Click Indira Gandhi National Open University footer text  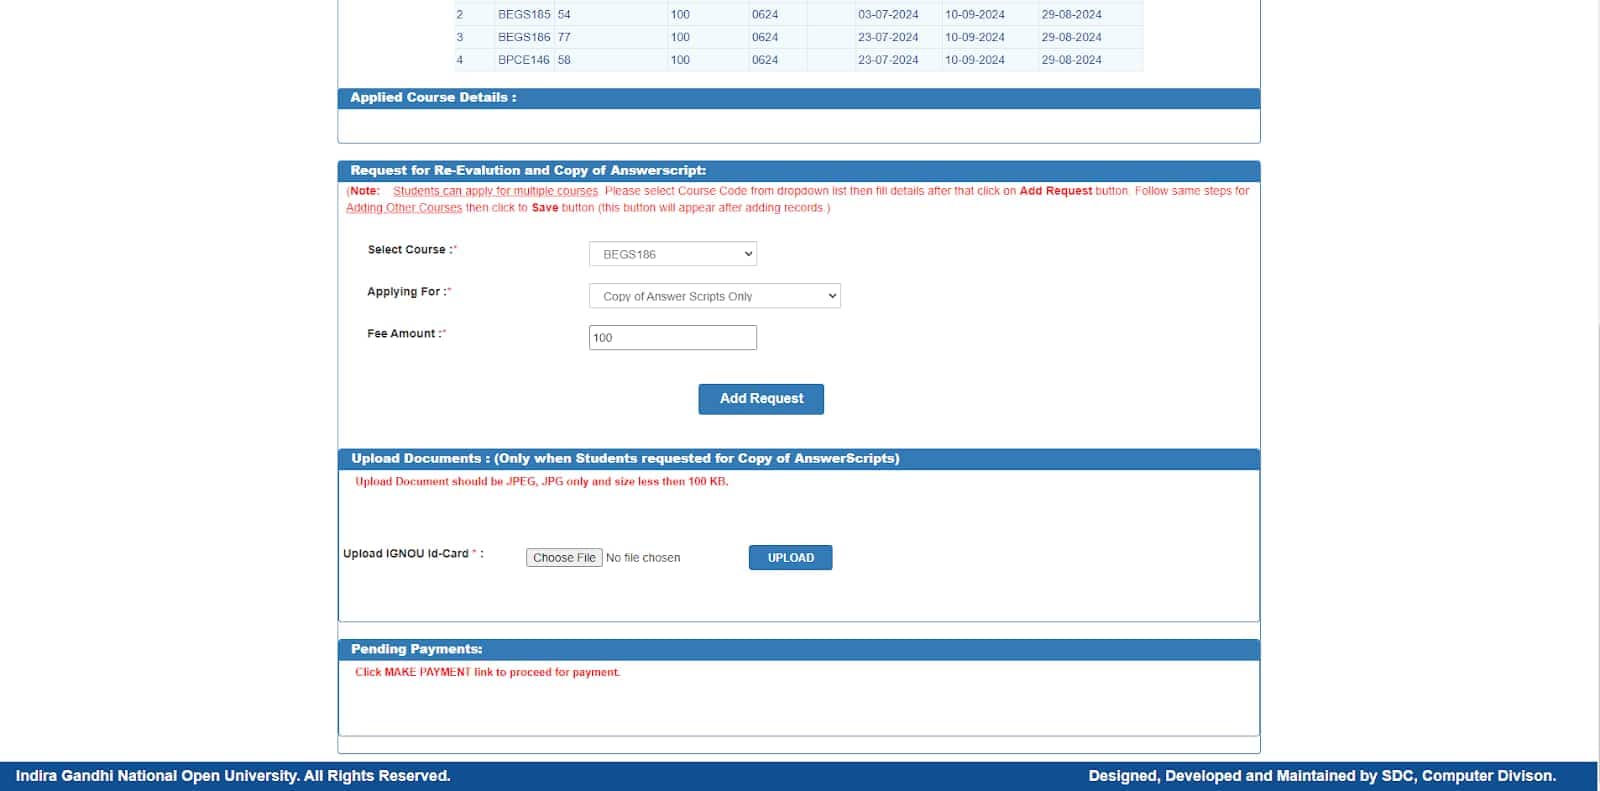233,776
